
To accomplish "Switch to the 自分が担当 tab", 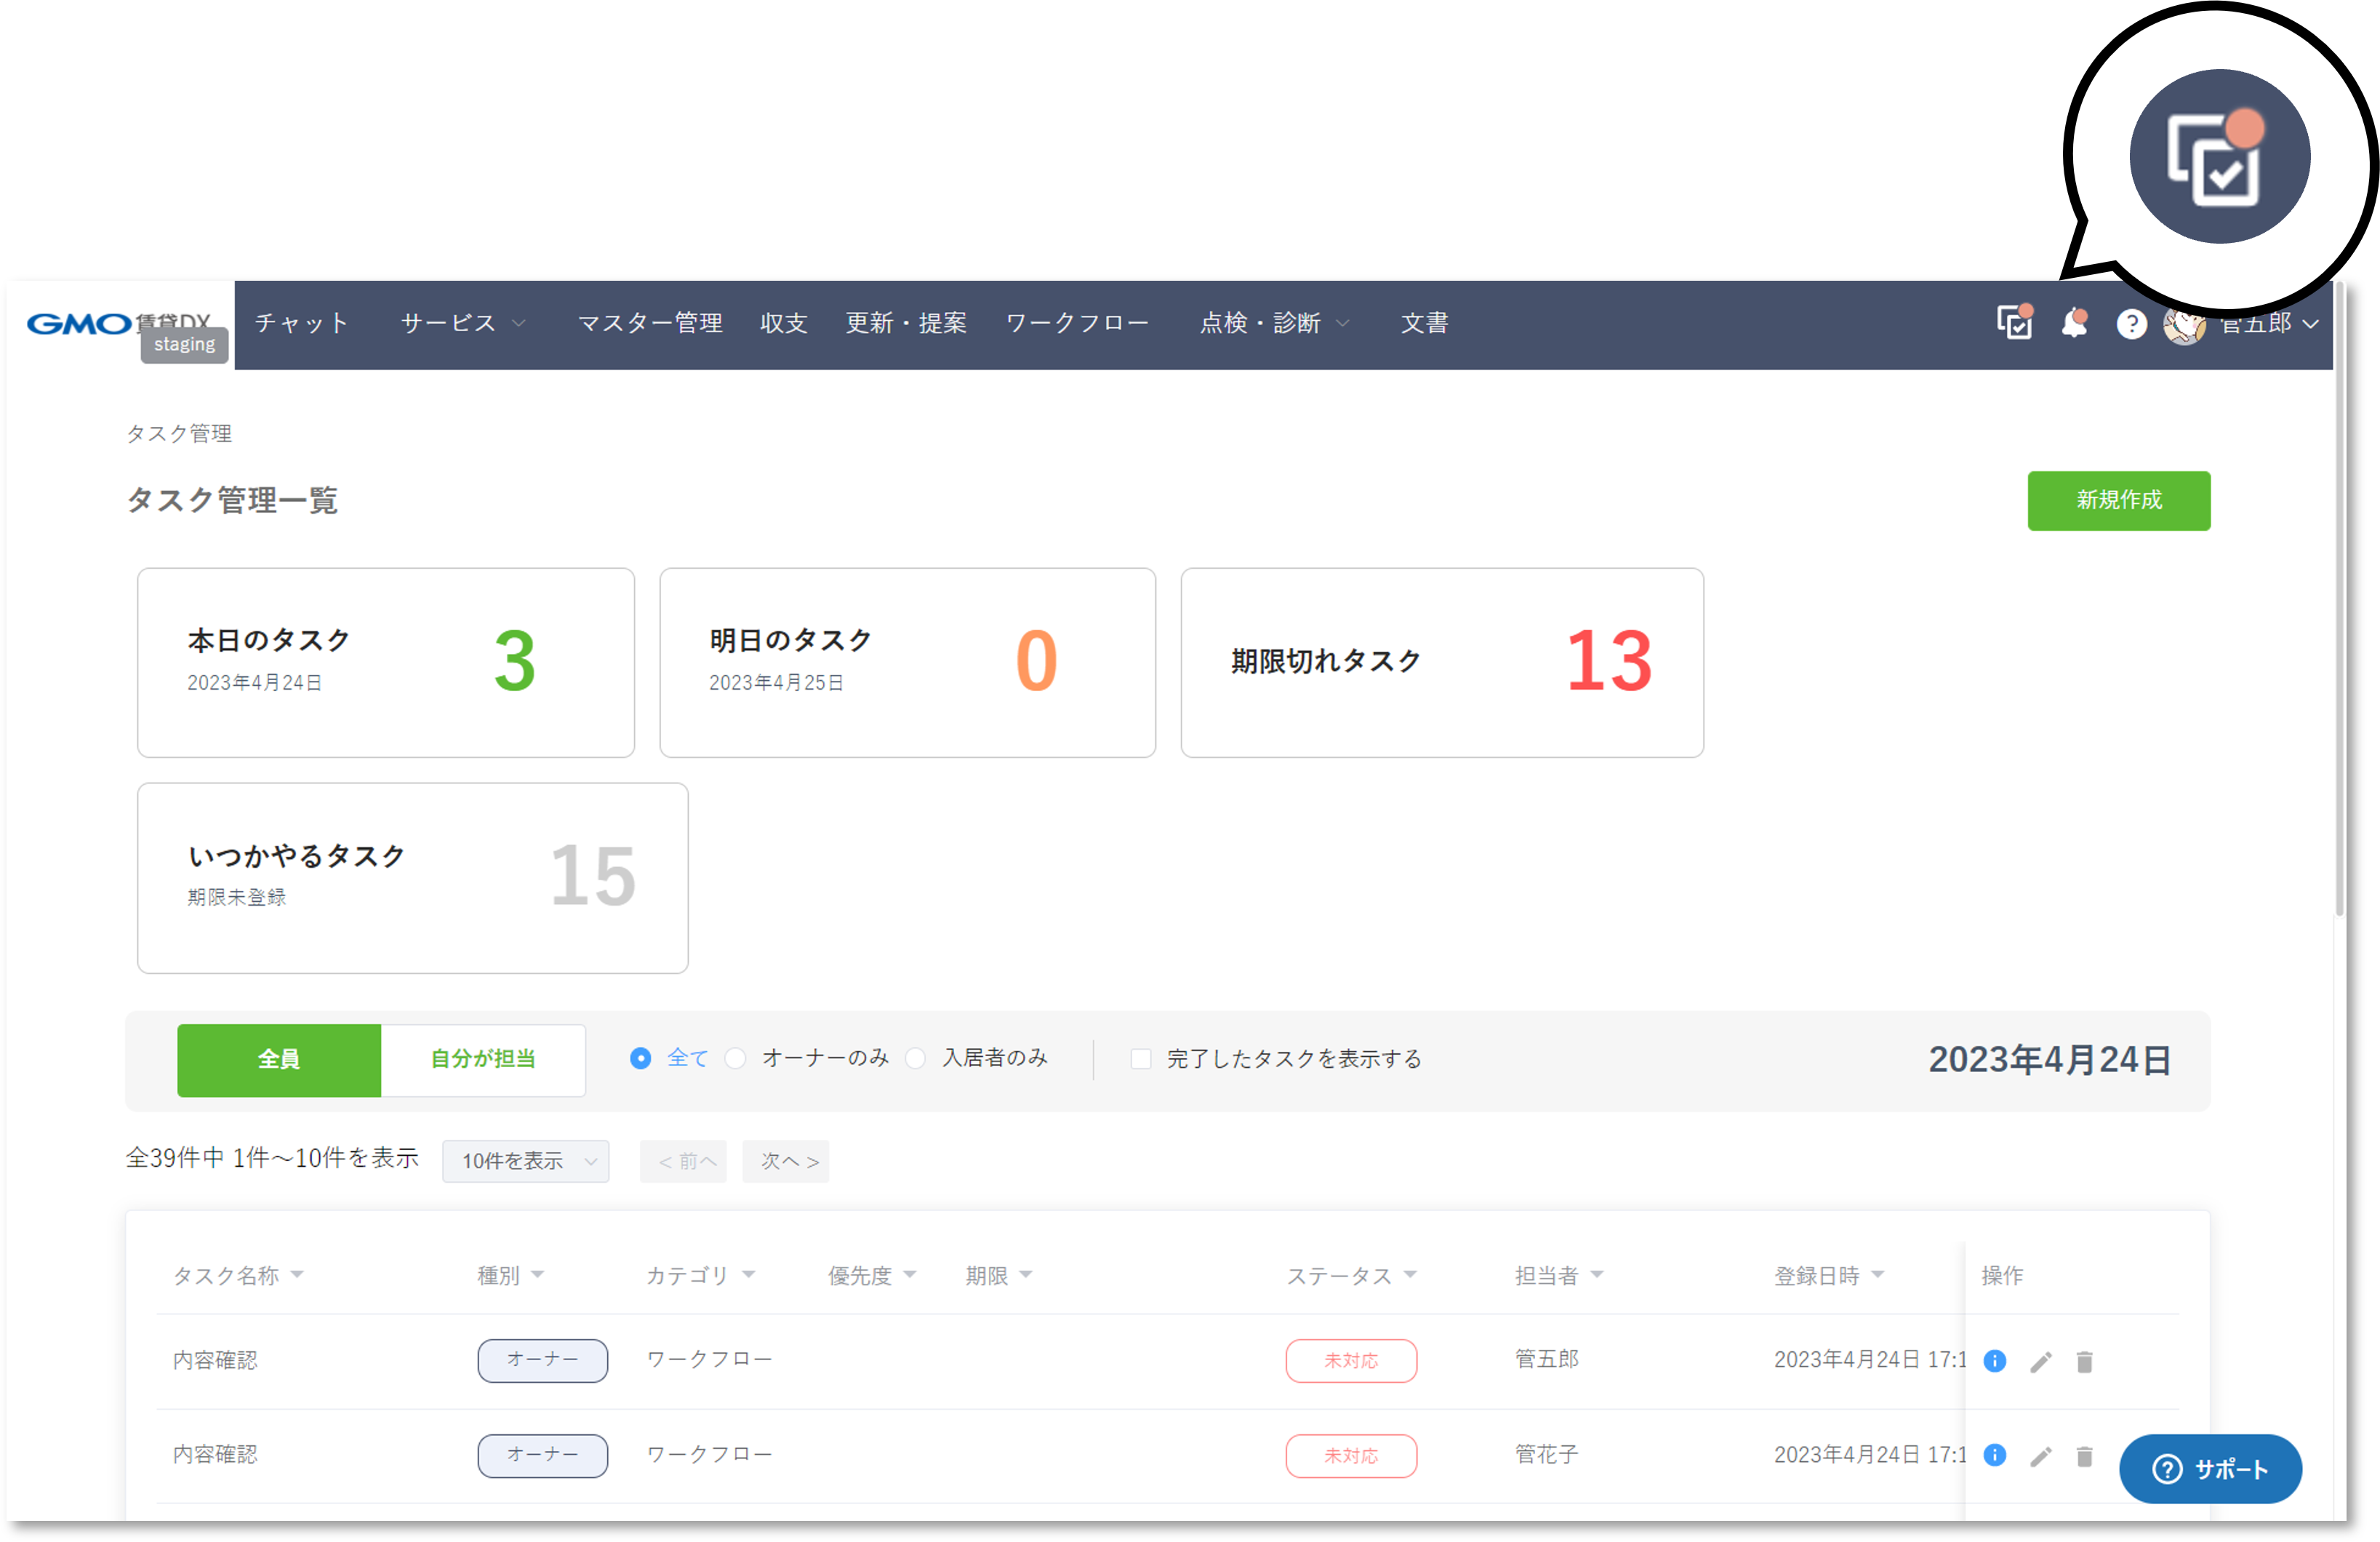I will [x=483, y=1059].
